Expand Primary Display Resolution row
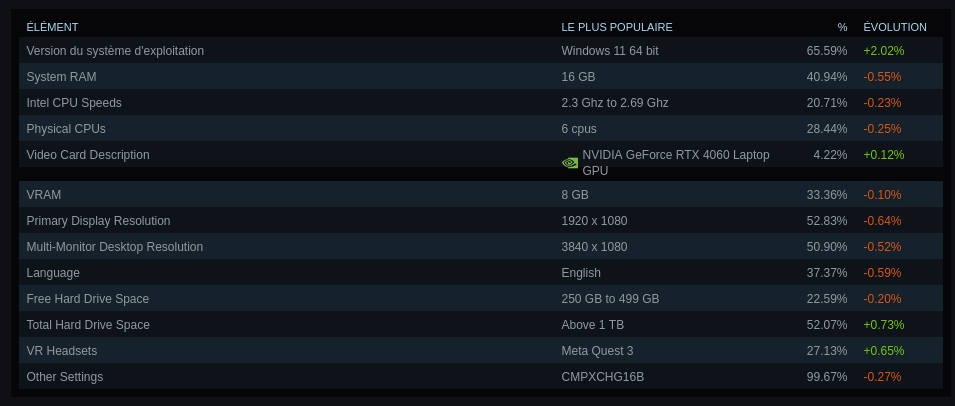Image resolution: width=955 pixels, height=406 pixels. [98, 221]
